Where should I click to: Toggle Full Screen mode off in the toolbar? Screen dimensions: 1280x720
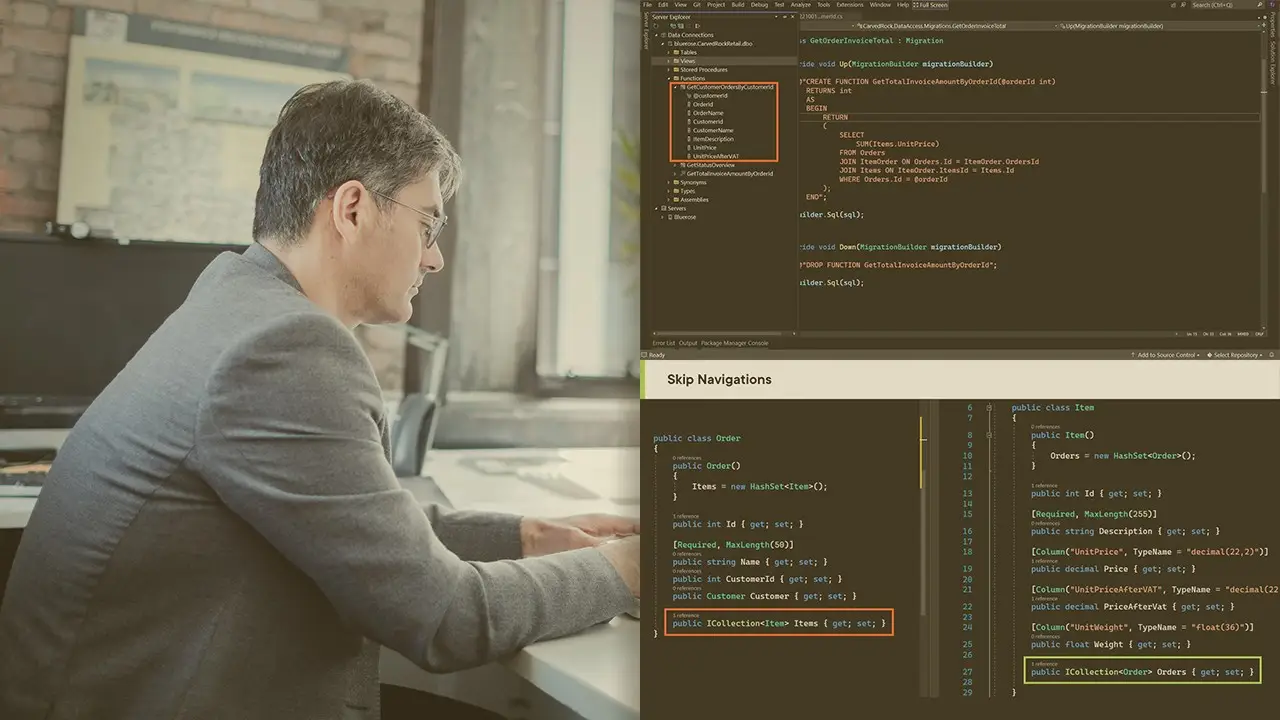tap(928, 4)
